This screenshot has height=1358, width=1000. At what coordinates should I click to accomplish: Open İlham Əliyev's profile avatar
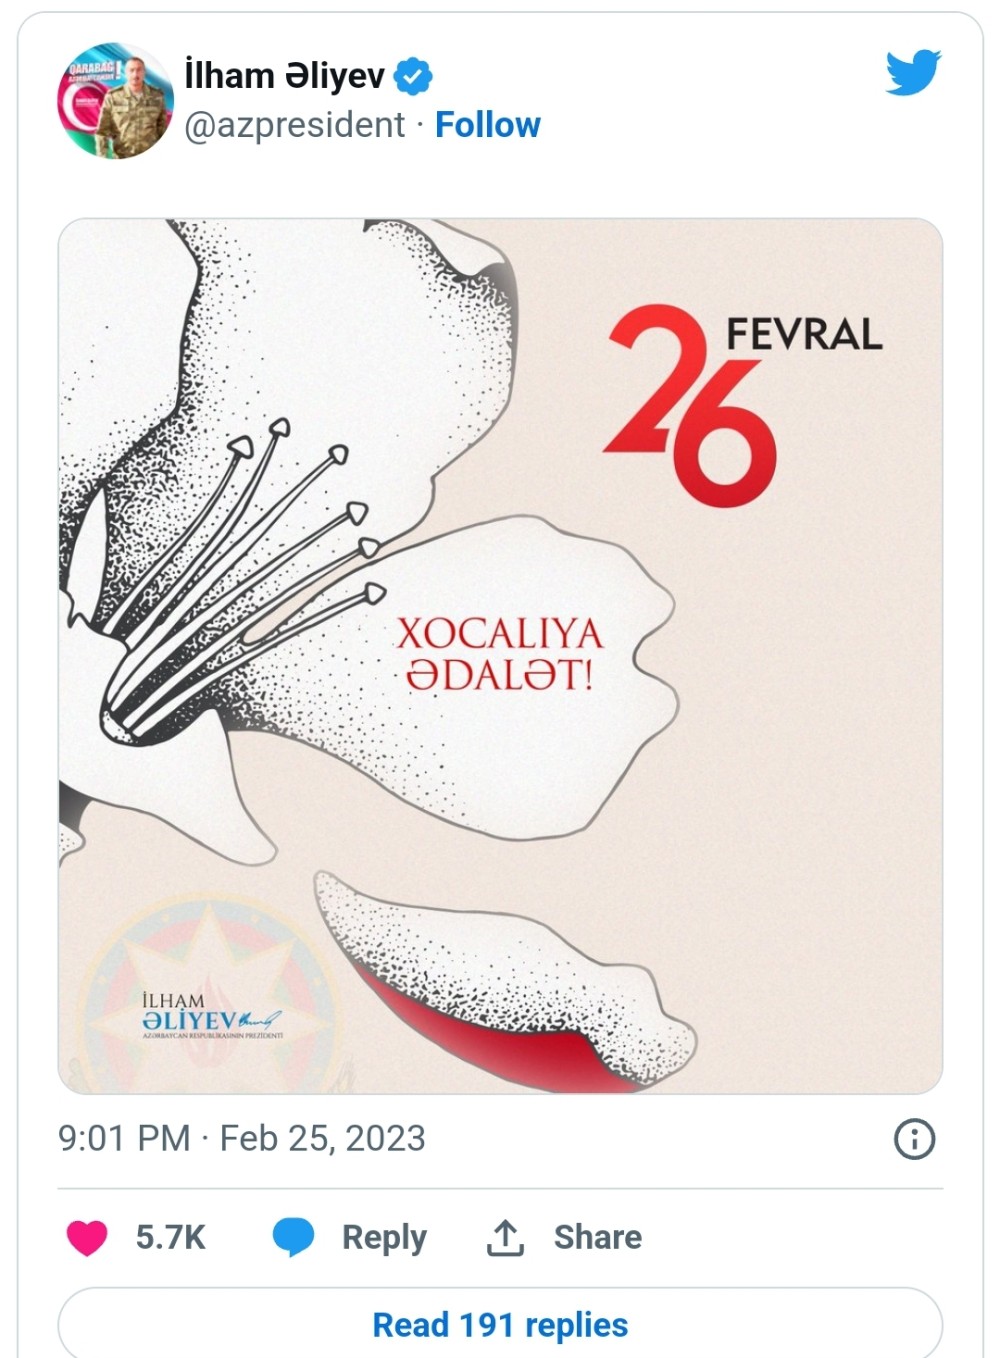[115, 100]
